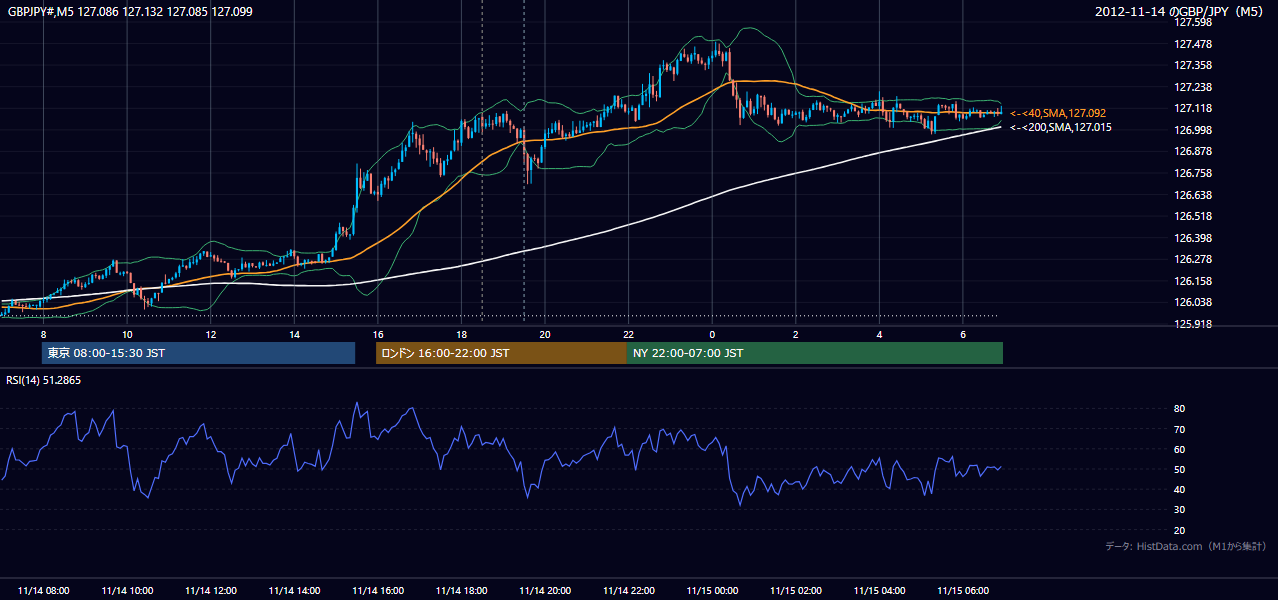Click hour tick 10 under the price chart

pos(127,334)
